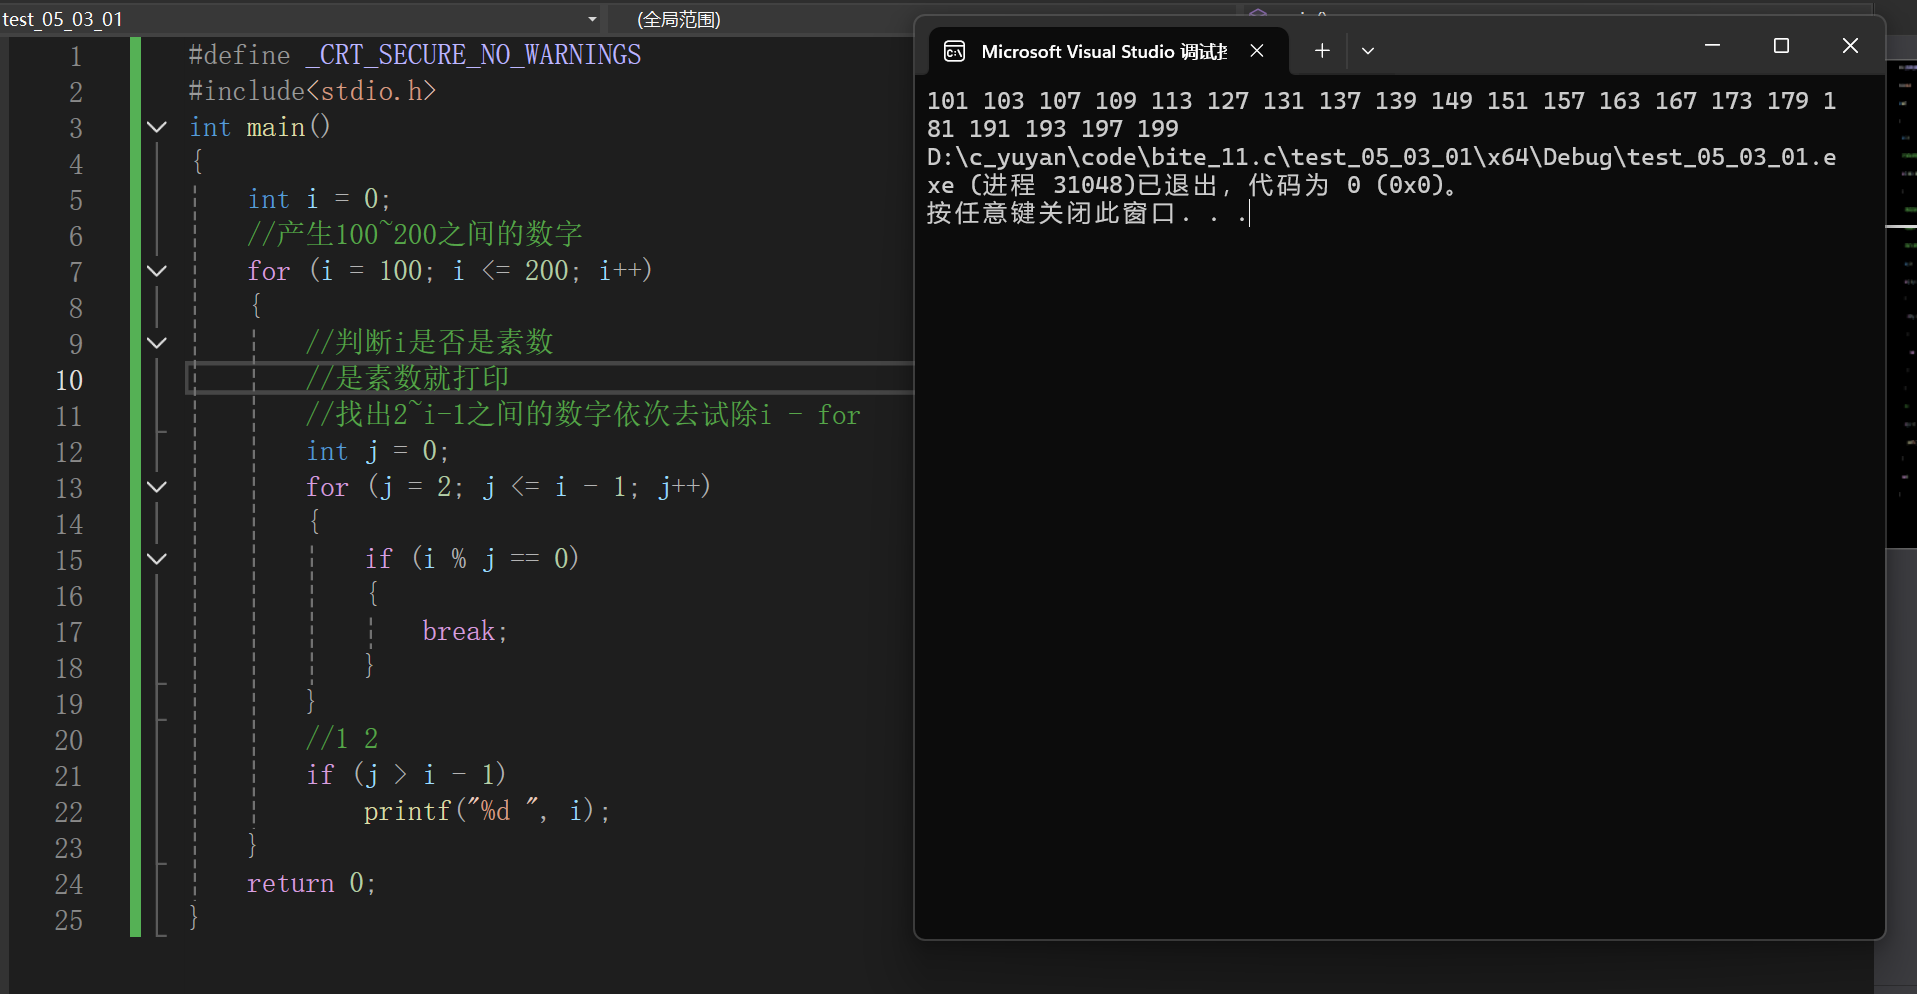Collapse the for (j = 2; j <= i - 1) loop fold
The image size is (1917, 994).
(x=157, y=487)
